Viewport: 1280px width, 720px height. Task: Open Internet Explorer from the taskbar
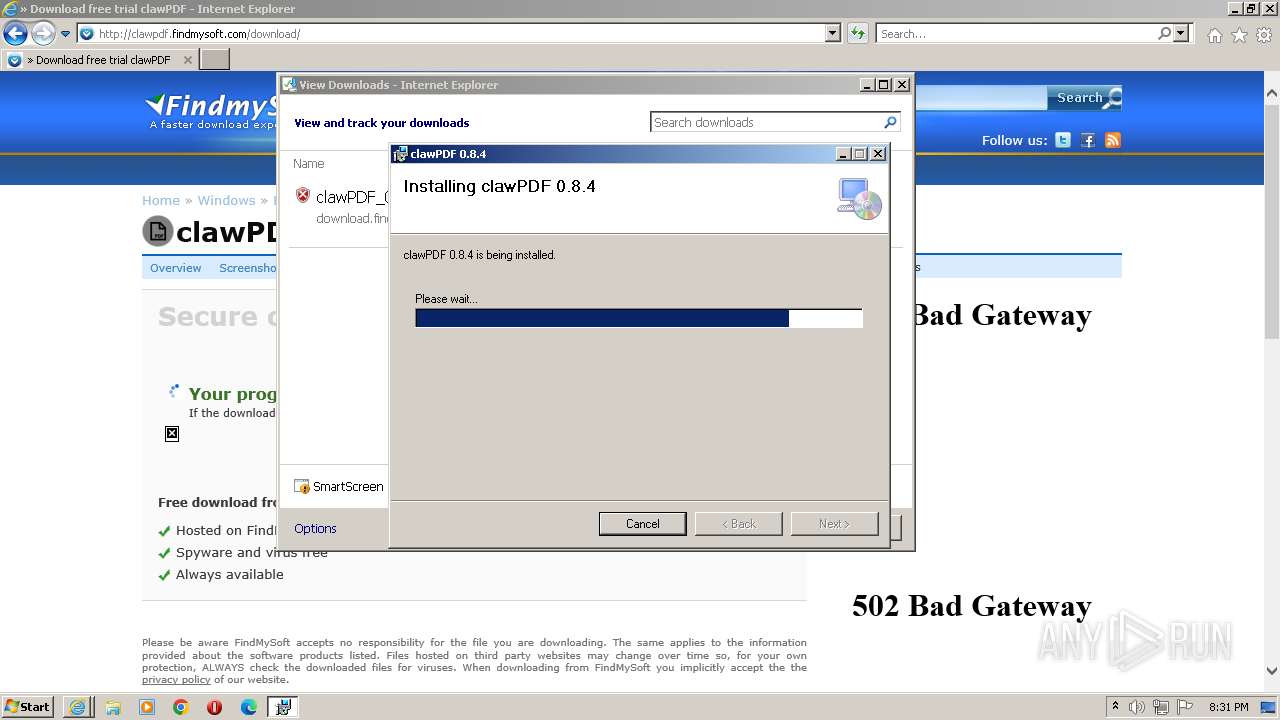78,707
